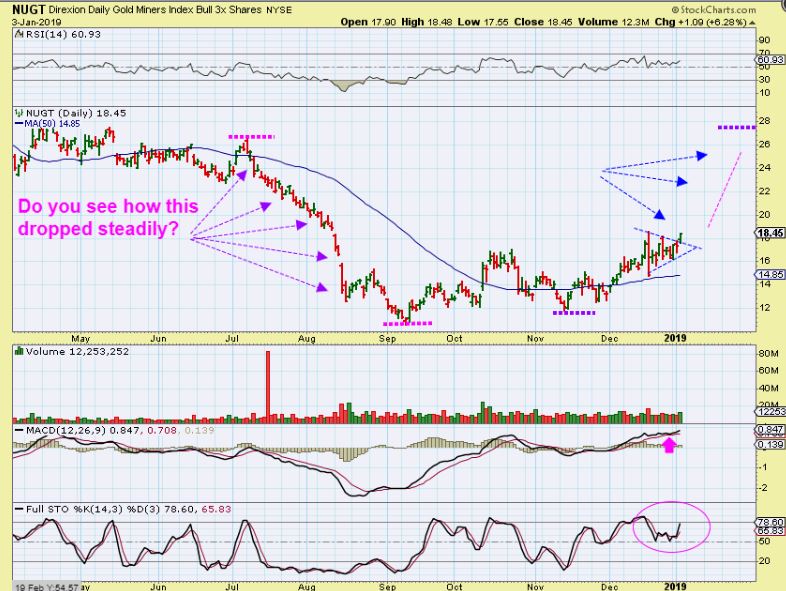Click the 20 level on the stochastic axis
This screenshot has height=591, width=786.
764,561
